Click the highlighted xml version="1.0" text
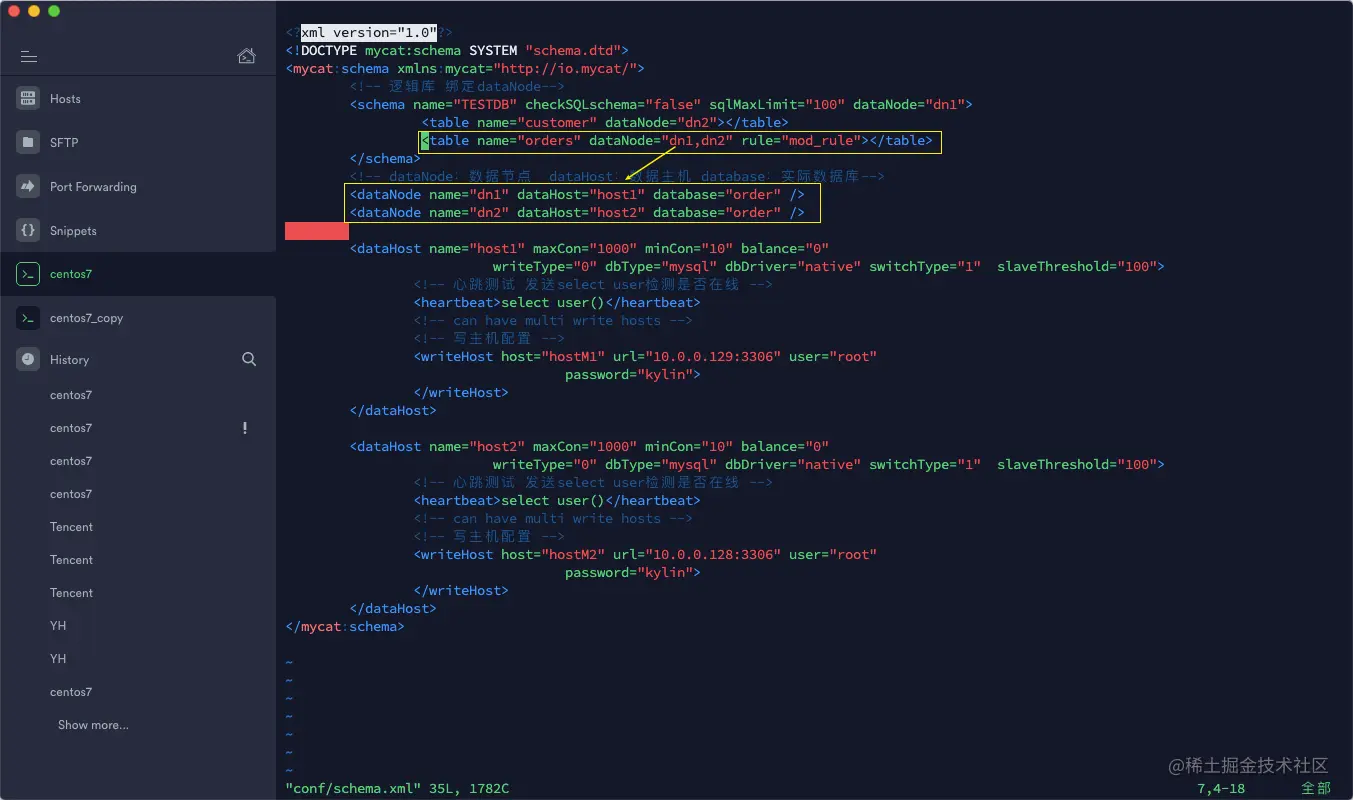The height and width of the screenshot is (800, 1353). pos(369,32)
